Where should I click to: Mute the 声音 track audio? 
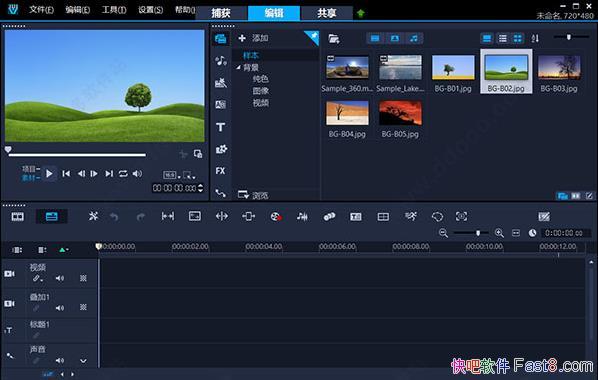(60, 360)
